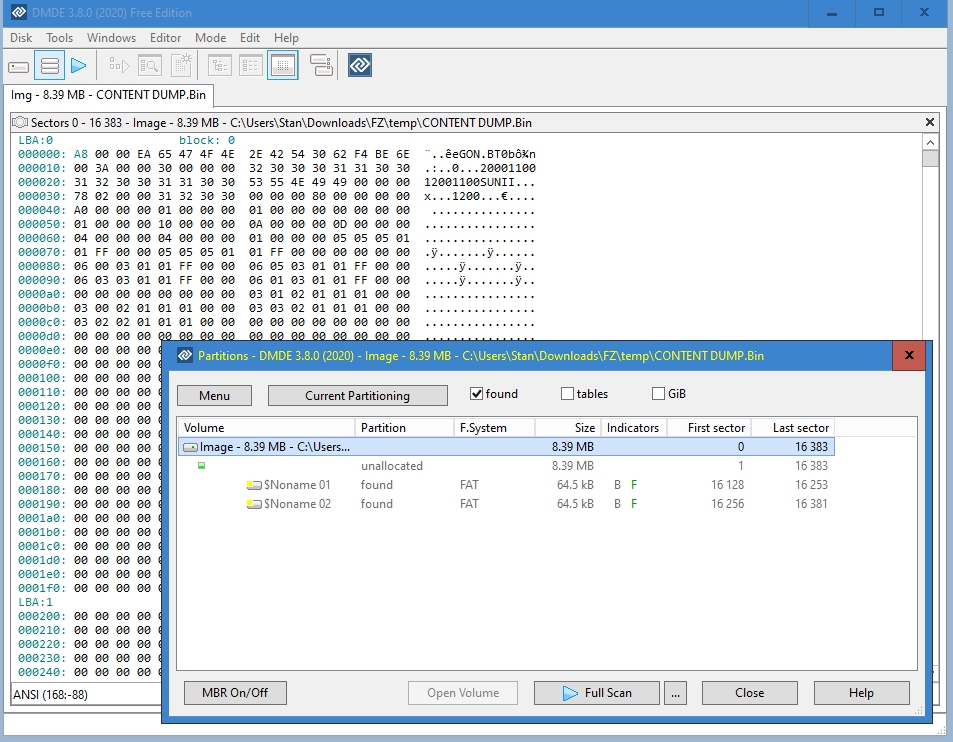Collapse the green unallocated tree node
Screen dimensions: 953x742
(201, 465)
